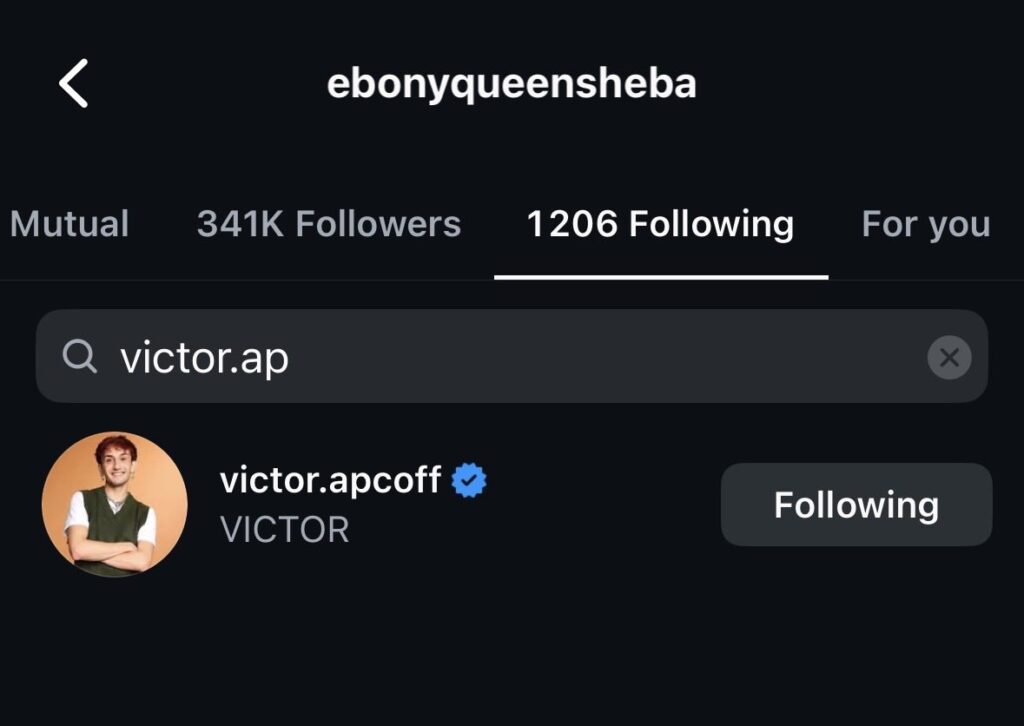The width and height of the screenshot is (1024, 726).
Task: Click the typed text victor.ap
Action: click(x=205, y=357)
